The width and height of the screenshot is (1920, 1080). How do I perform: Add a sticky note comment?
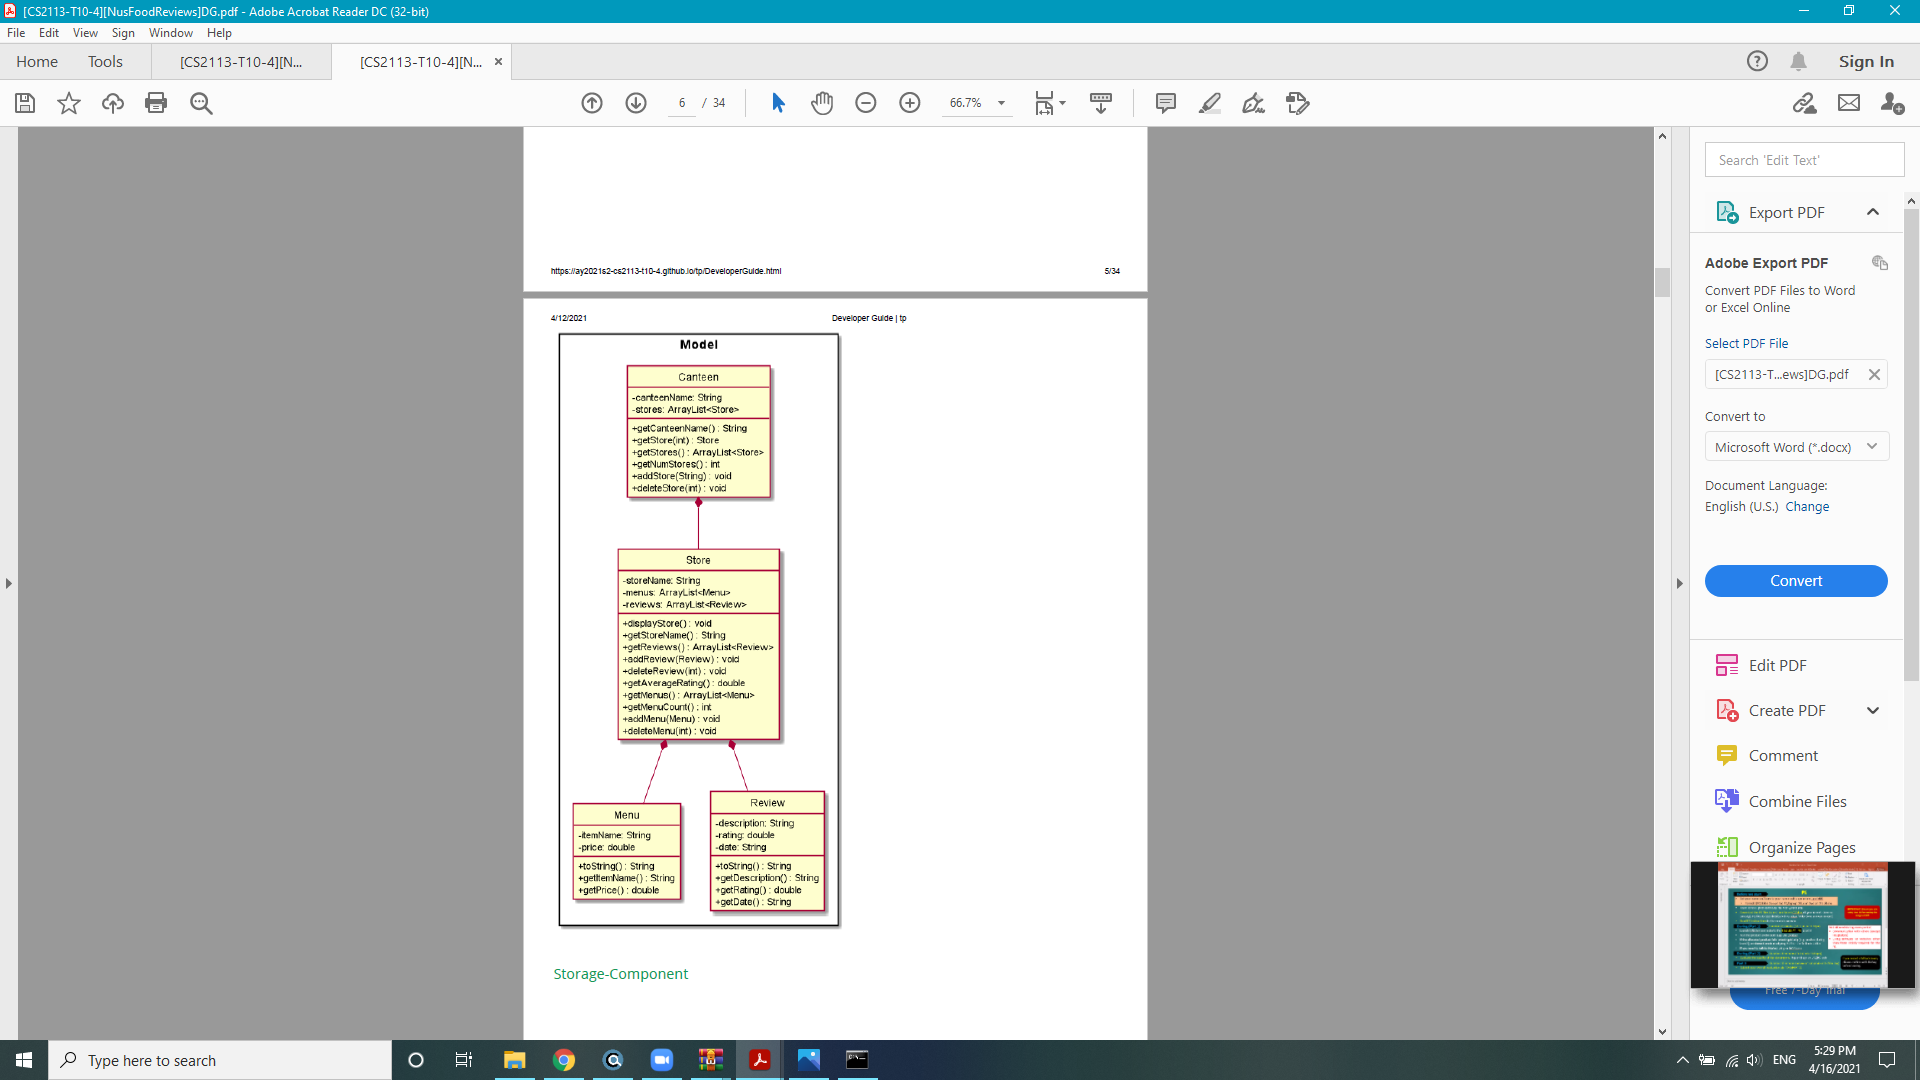pos(1165,103)
